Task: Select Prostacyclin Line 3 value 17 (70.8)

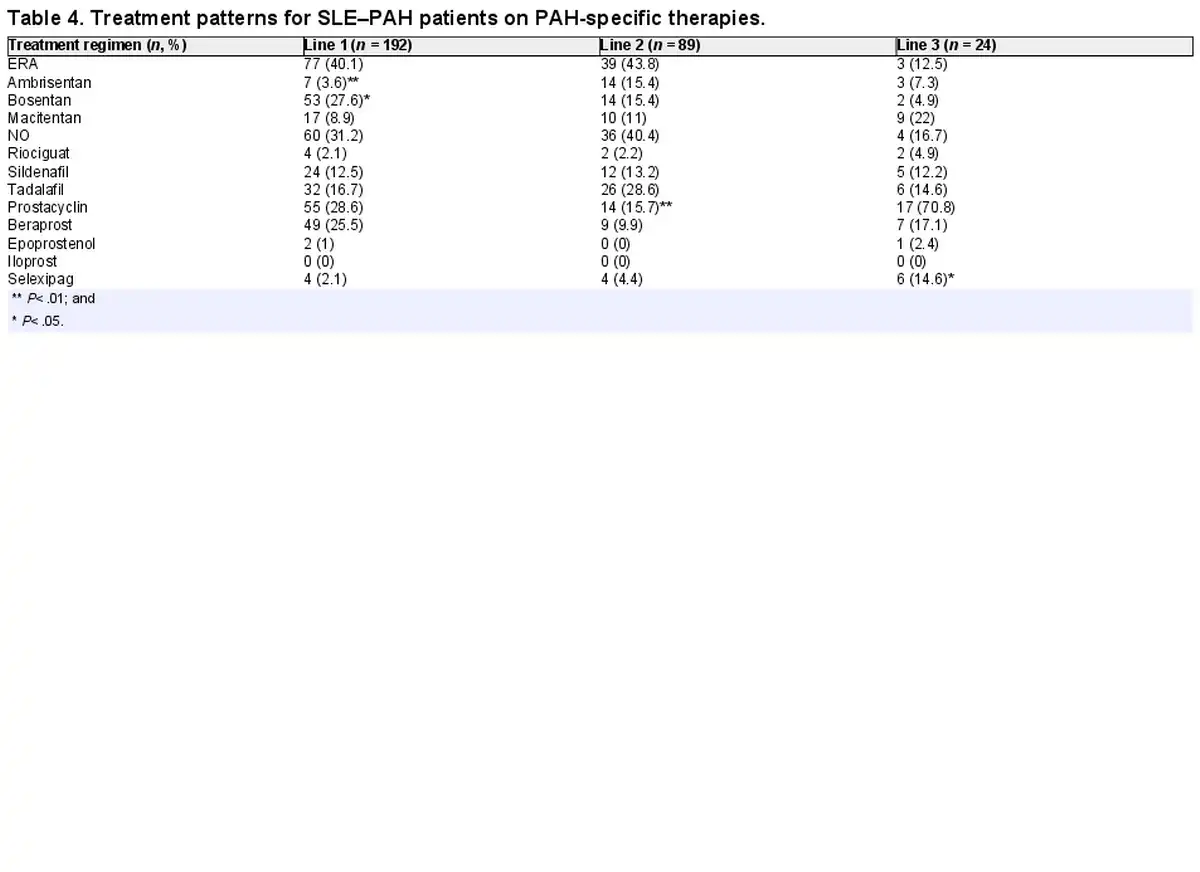Action: (x=926, y=207)
